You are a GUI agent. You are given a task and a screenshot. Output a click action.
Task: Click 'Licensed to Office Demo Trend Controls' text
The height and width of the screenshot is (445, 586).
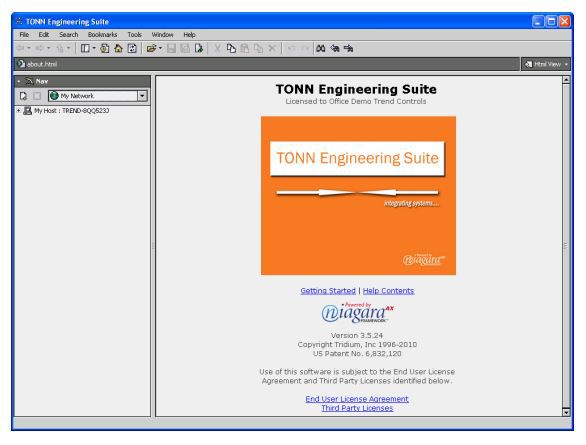point(356,101)
